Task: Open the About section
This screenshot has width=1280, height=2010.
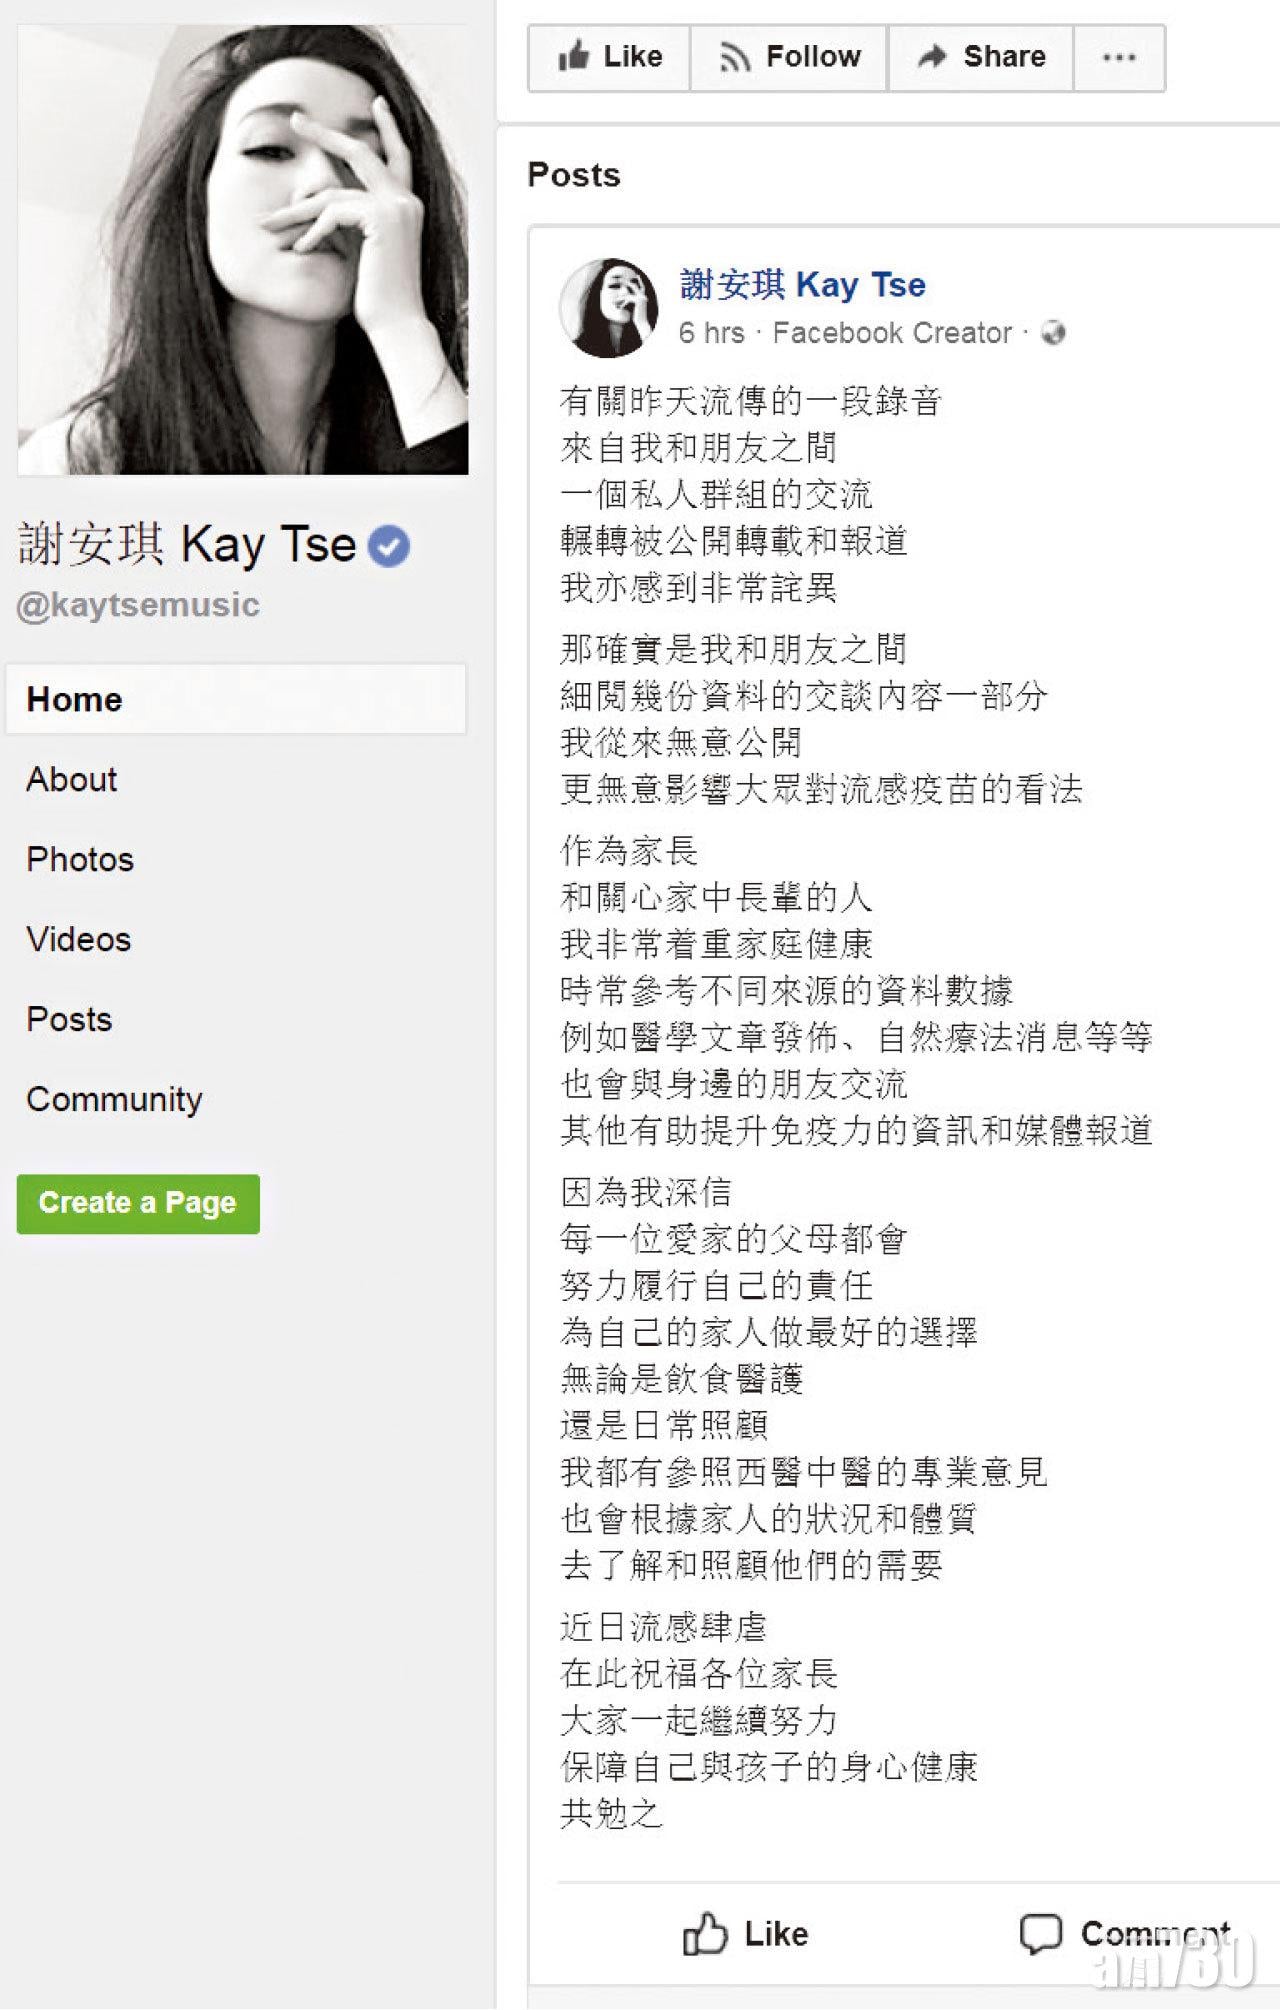Action: (71, 779)
